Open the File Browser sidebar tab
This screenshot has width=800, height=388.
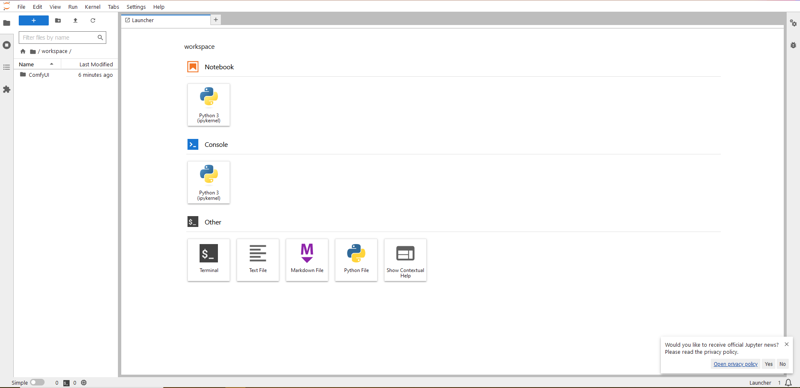(7, 23)
